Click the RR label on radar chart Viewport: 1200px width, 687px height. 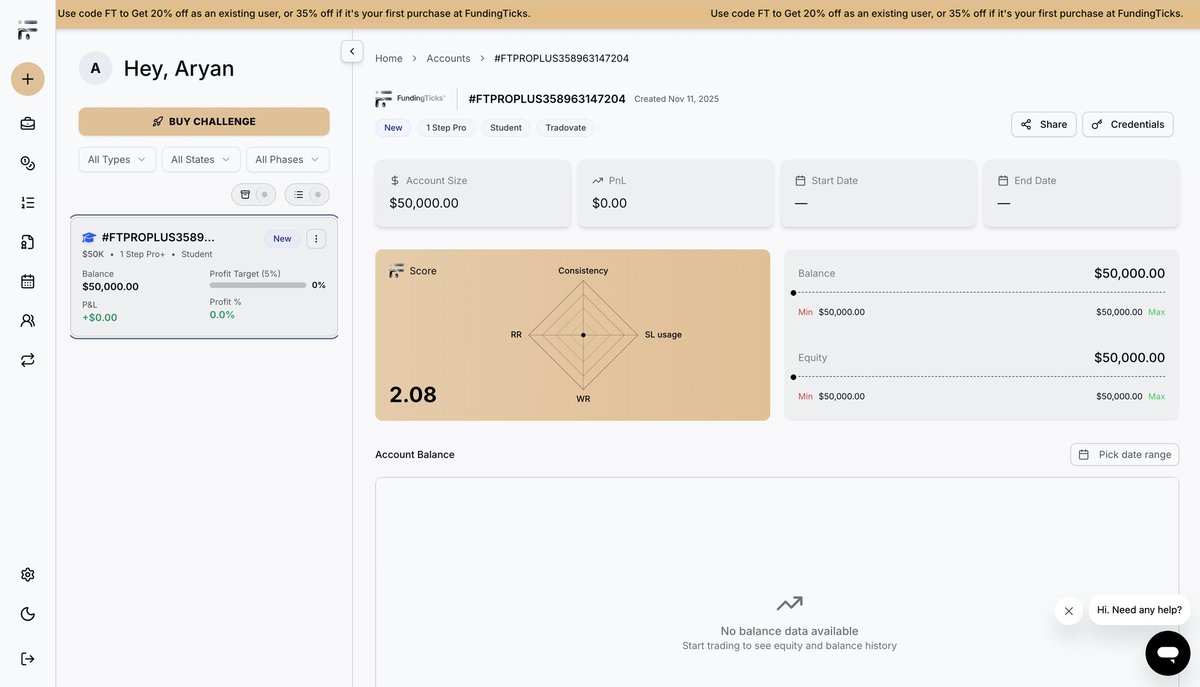[x=516, y=334]
